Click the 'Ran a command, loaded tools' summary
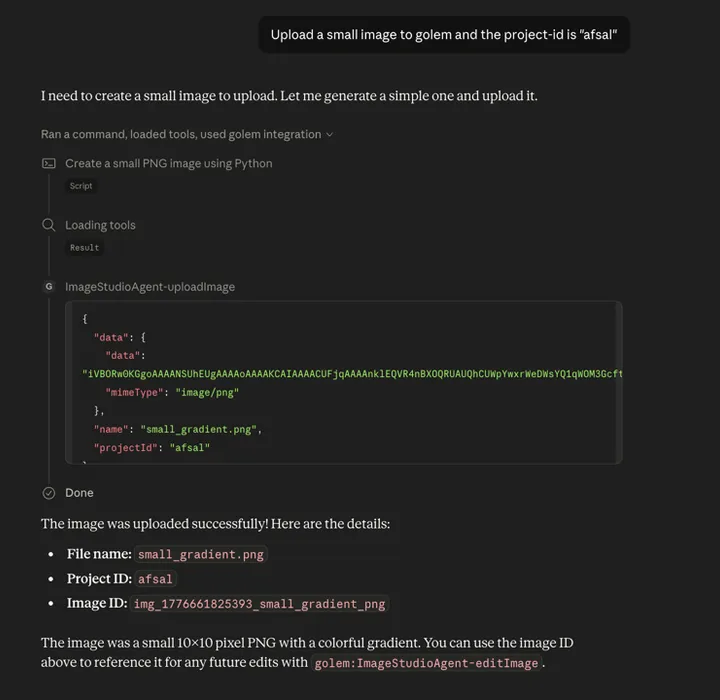Screen dimensions: 720x700 (x=181, y=134)
